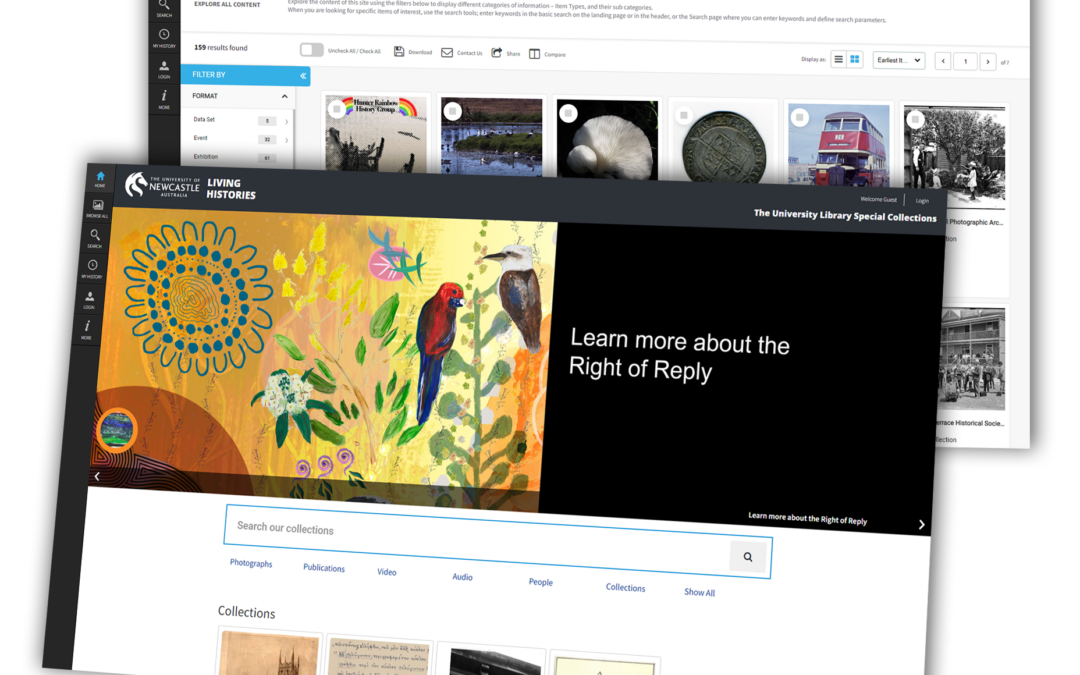Switch results to grid display view
Image resolution: width=1080 pixels, height=675 pixels.
tap(855, 60)
